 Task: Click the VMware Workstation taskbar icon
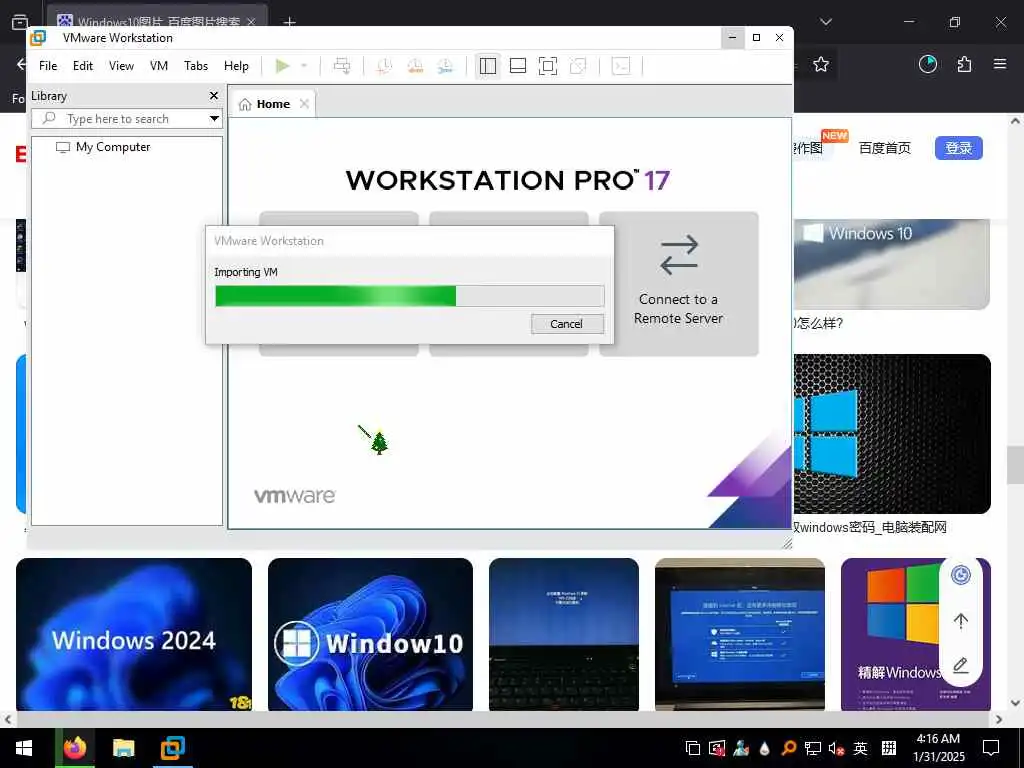click(x=172, y=748)
